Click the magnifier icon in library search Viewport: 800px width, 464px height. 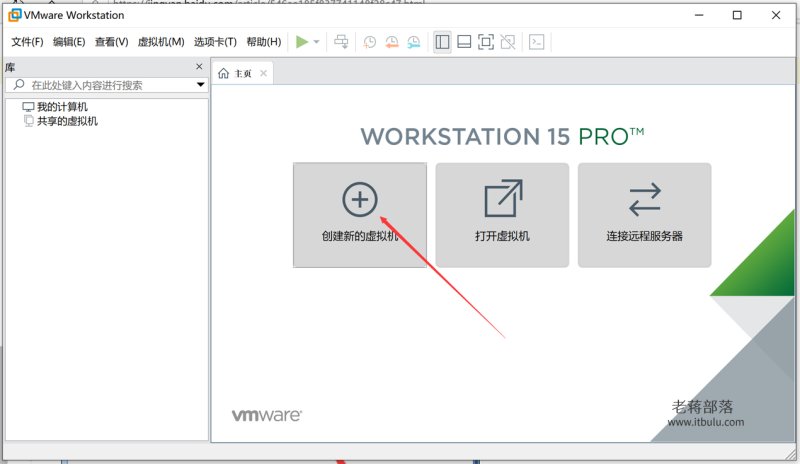pos(19,85)
